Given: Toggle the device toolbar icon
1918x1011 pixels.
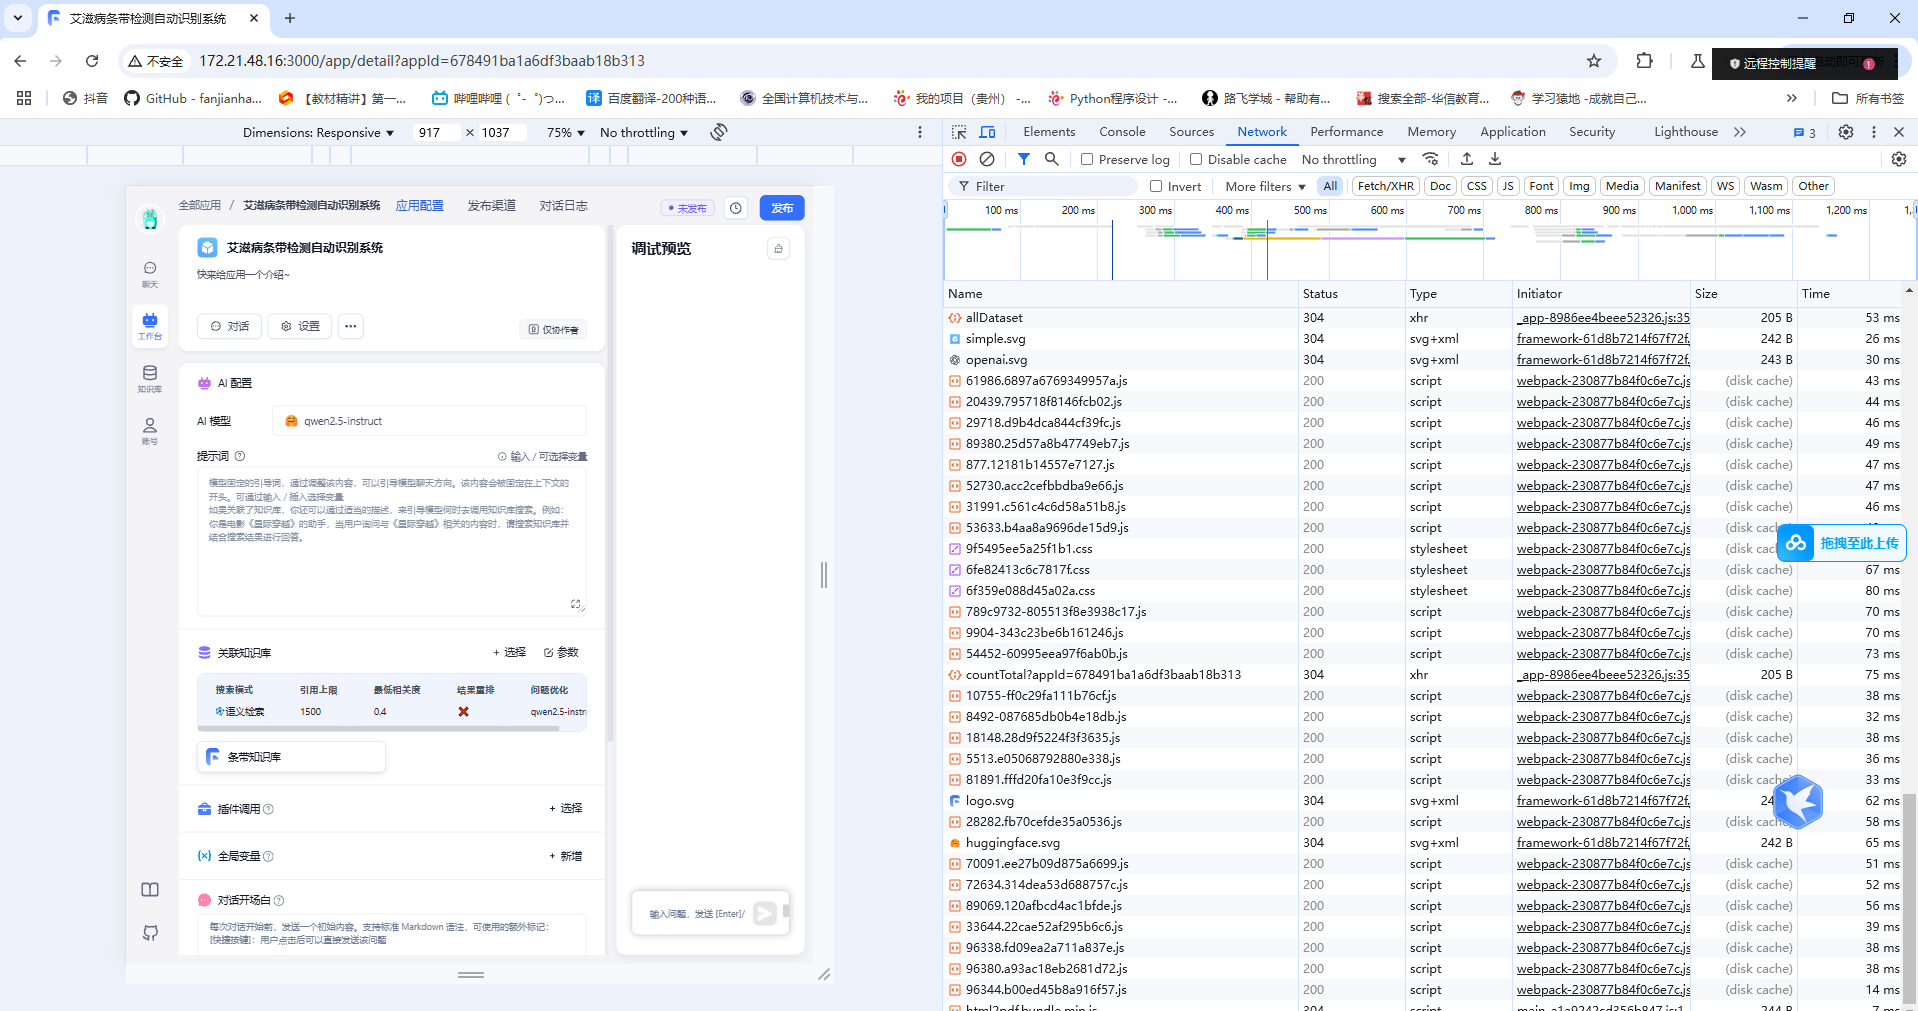Looking at the screenshot, I should (988, 132).
